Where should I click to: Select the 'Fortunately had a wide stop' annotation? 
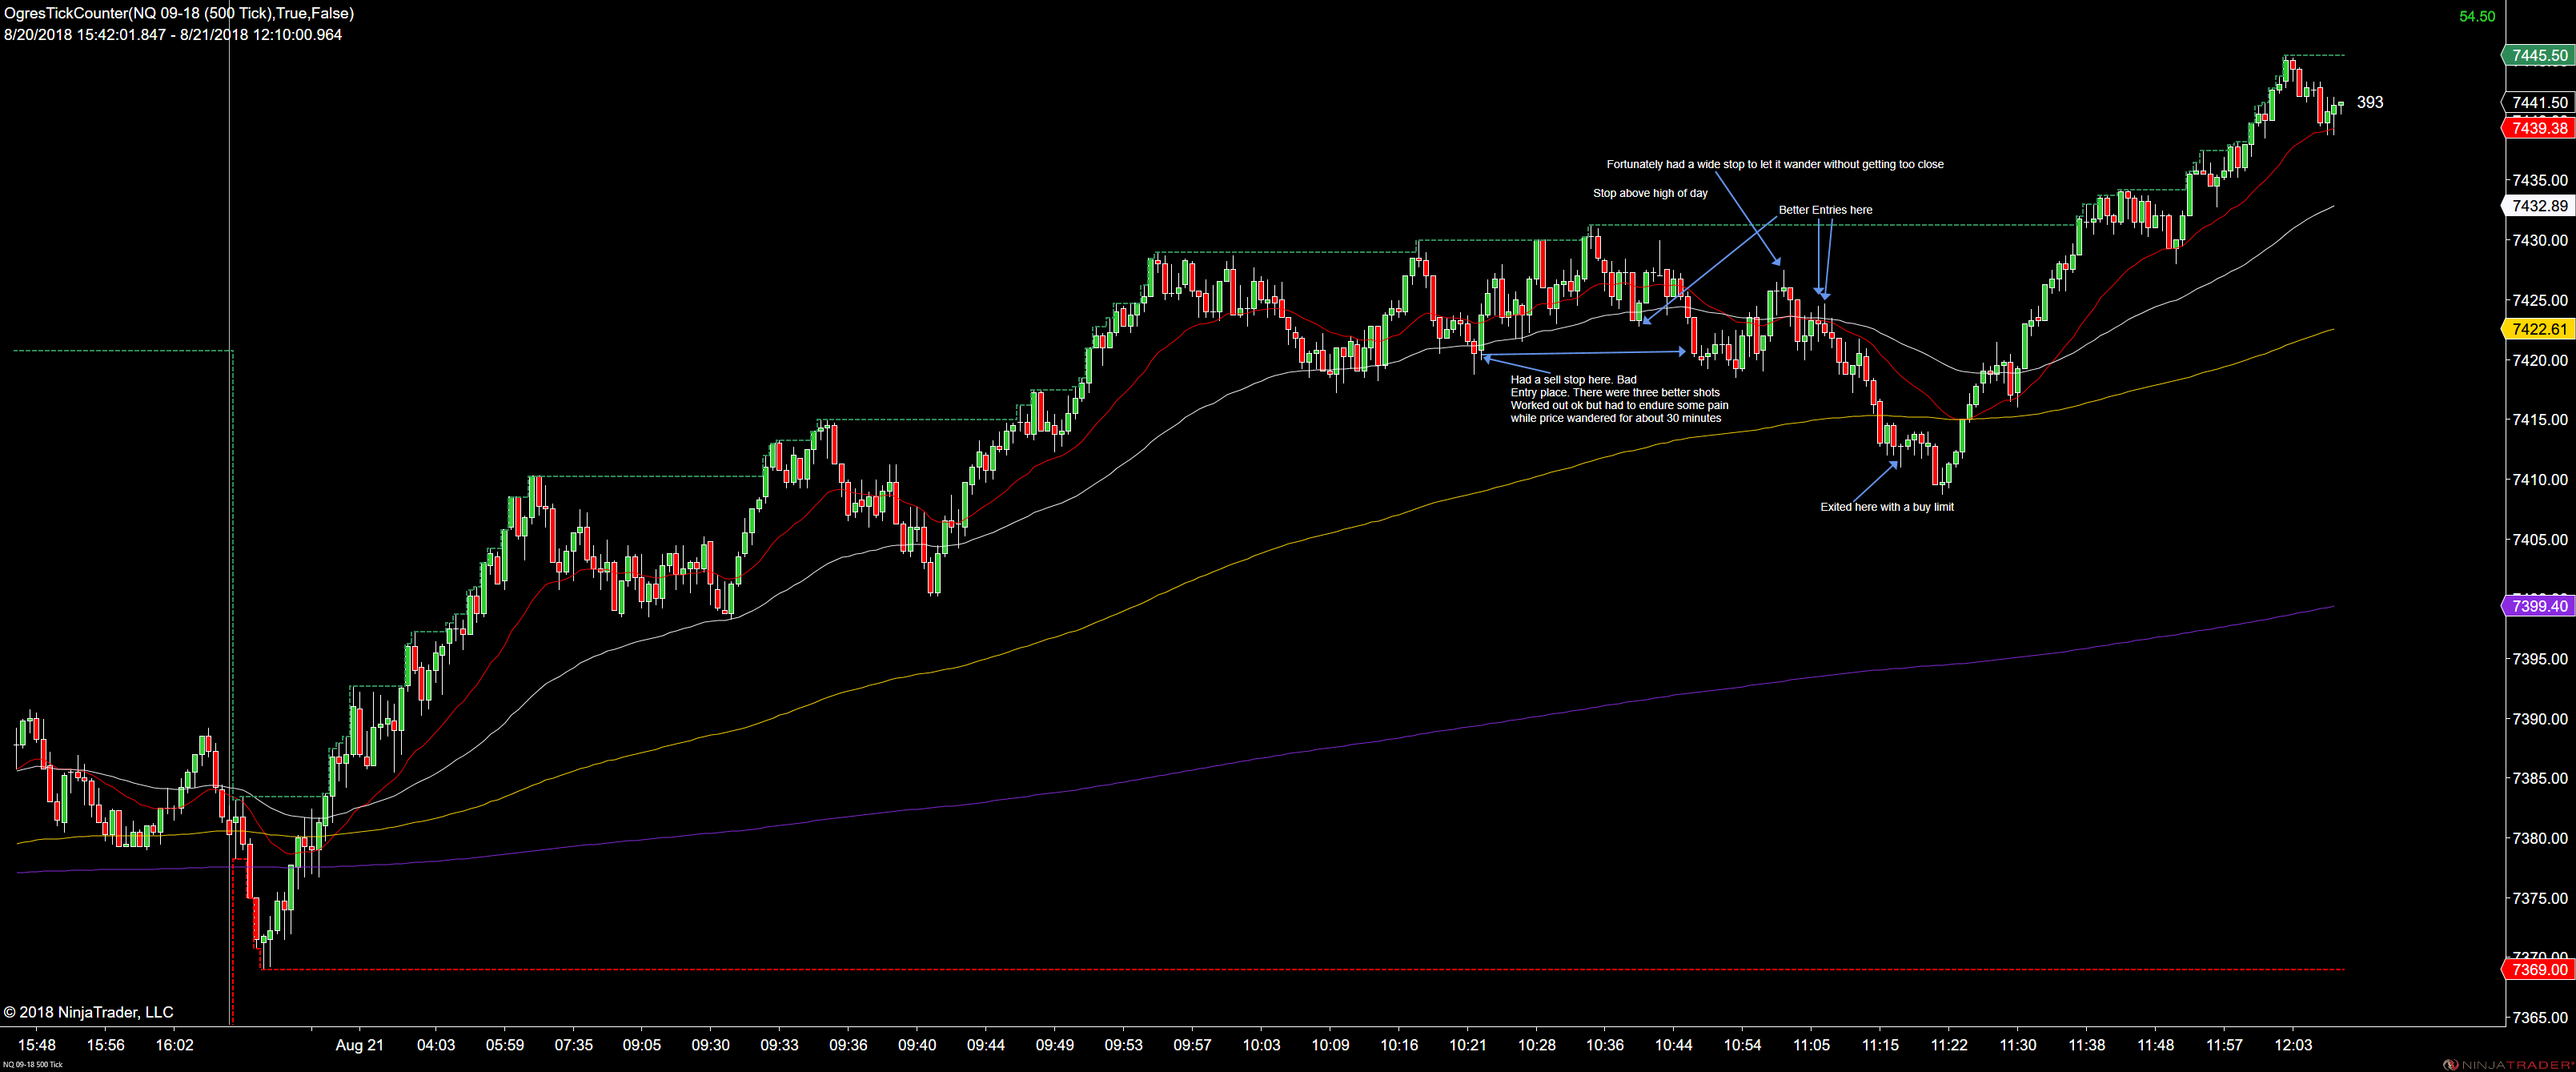click(x=1775, y=164)
